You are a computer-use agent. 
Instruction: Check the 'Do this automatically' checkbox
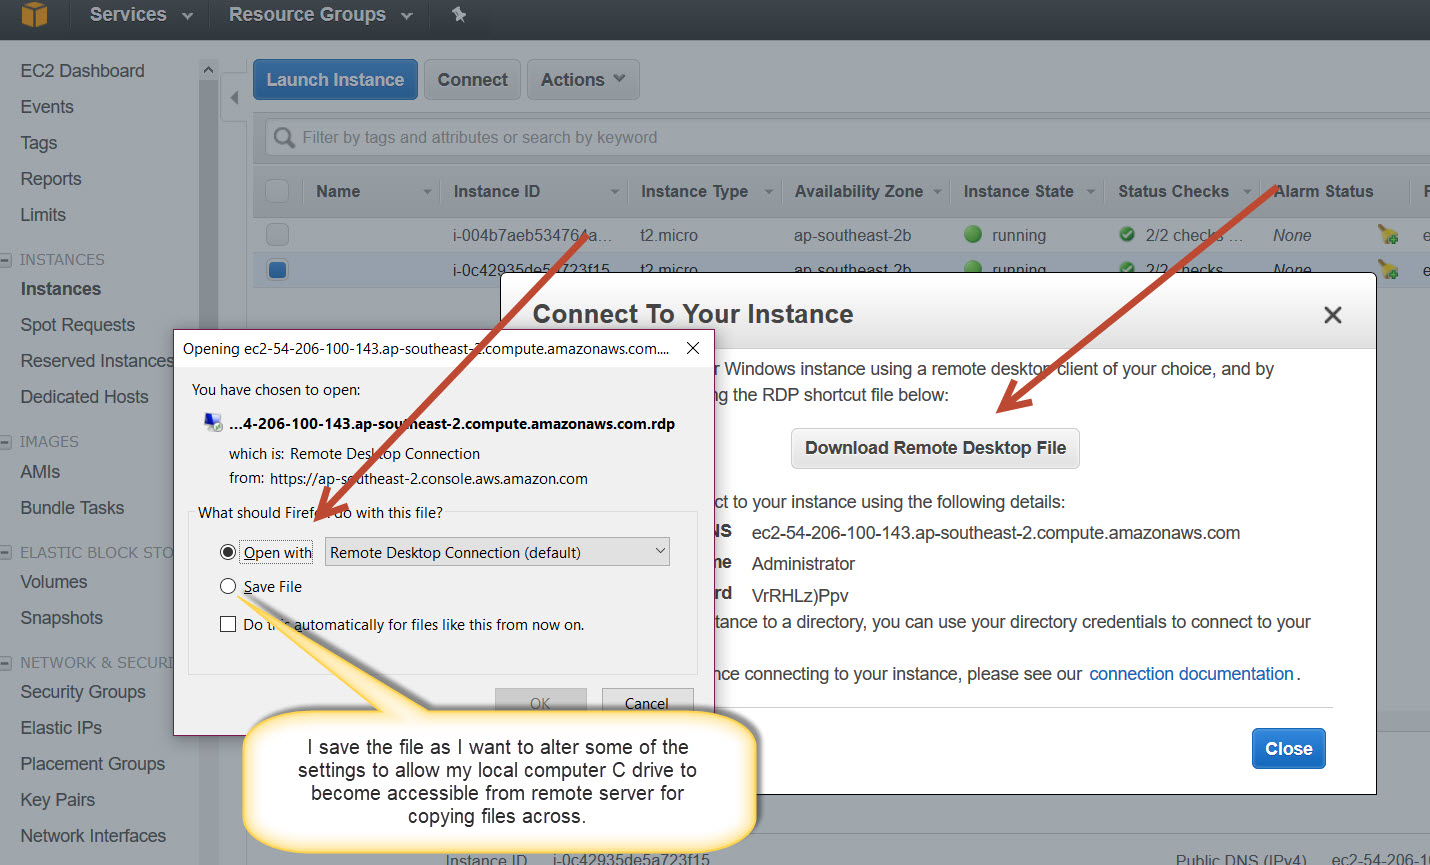228,624
